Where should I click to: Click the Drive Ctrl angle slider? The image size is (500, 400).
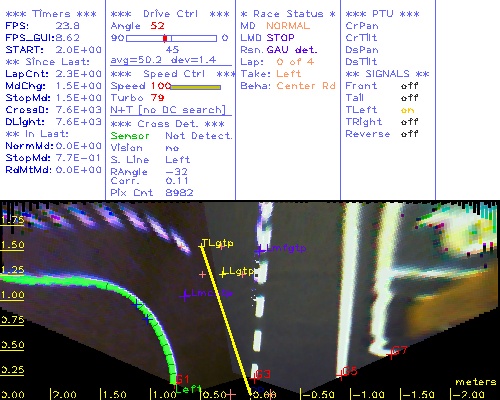[x=171, y=38]
